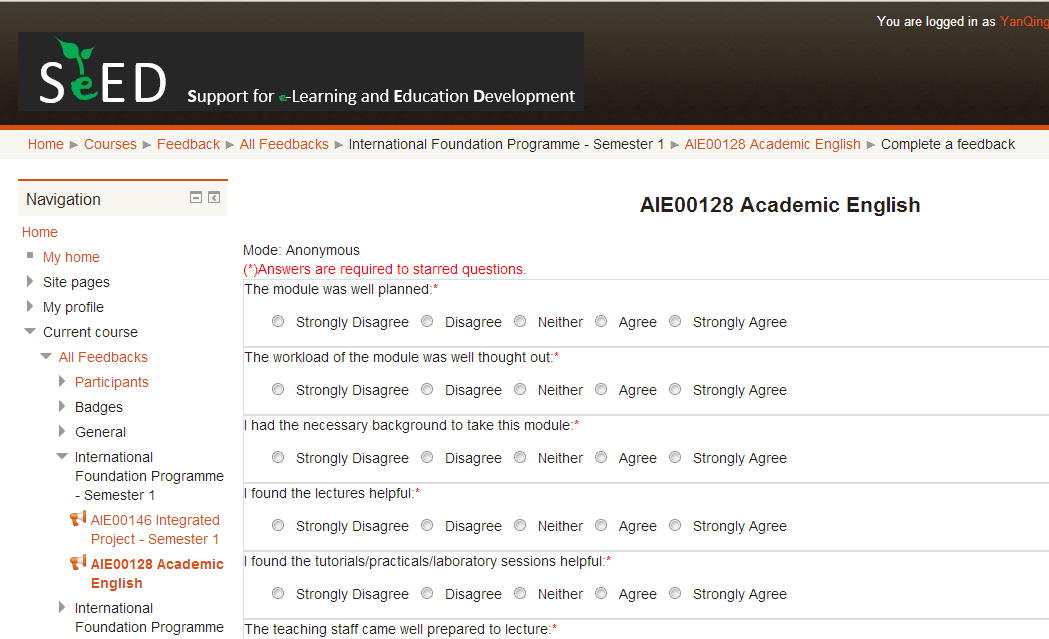The image size is (1049, 639).
Task: Select Strongly Disagree for lectures helpful
Action: click(x=278, y=526)
